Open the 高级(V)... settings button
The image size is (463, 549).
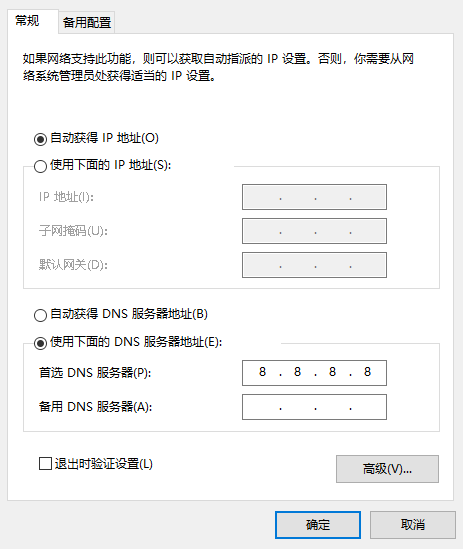(x=387, y=469)
